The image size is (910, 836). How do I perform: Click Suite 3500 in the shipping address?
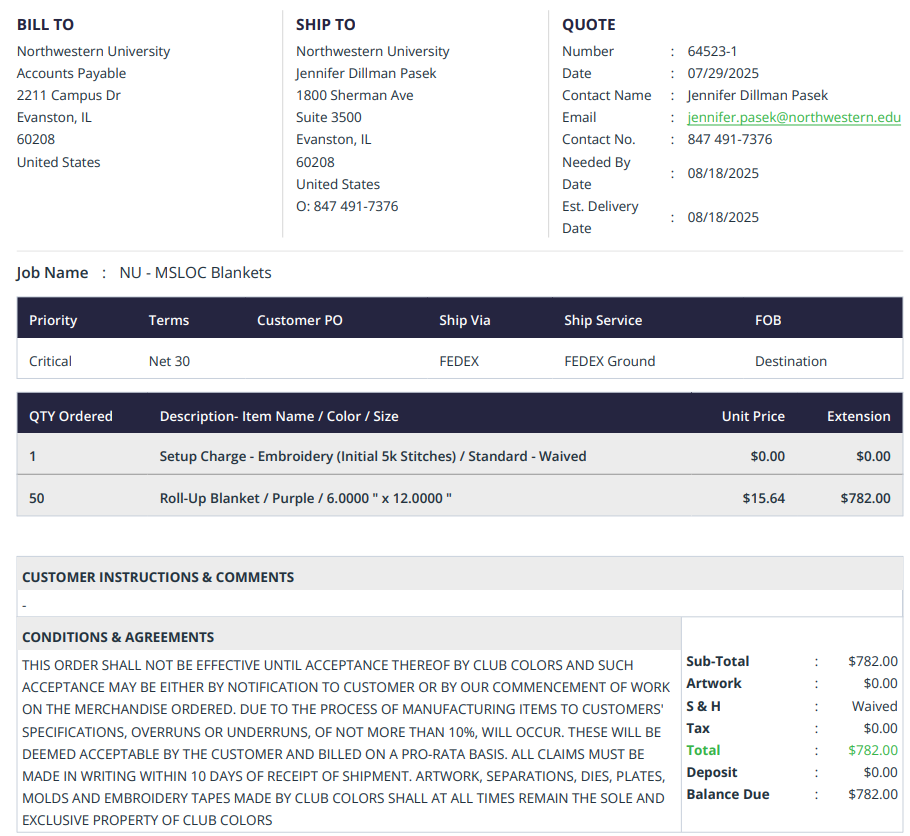pos(329,117)
